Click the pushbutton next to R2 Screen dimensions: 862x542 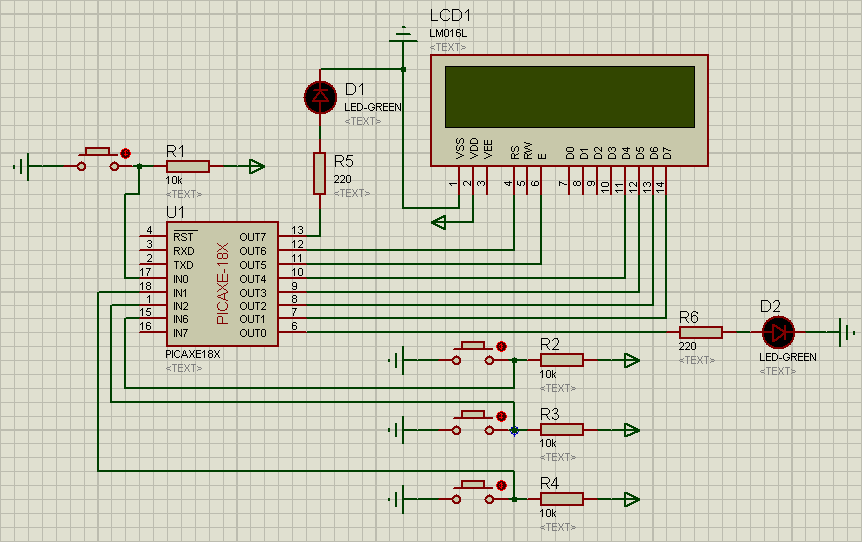[x=473, y=353]
